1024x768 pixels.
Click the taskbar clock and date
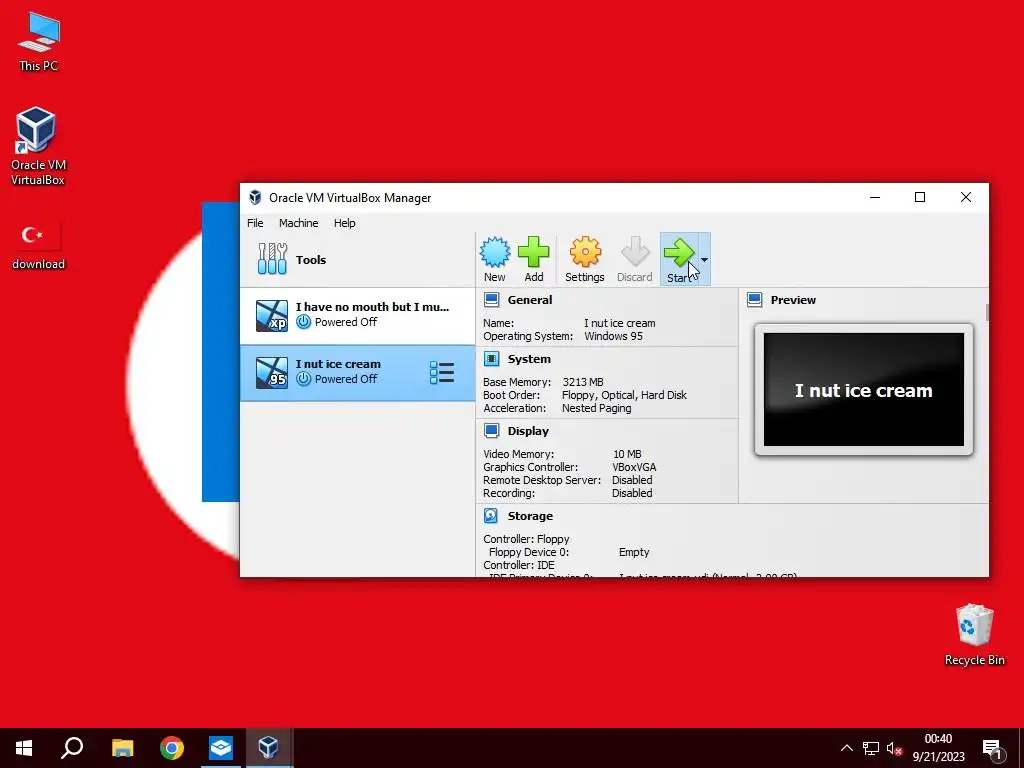point(938,748)
